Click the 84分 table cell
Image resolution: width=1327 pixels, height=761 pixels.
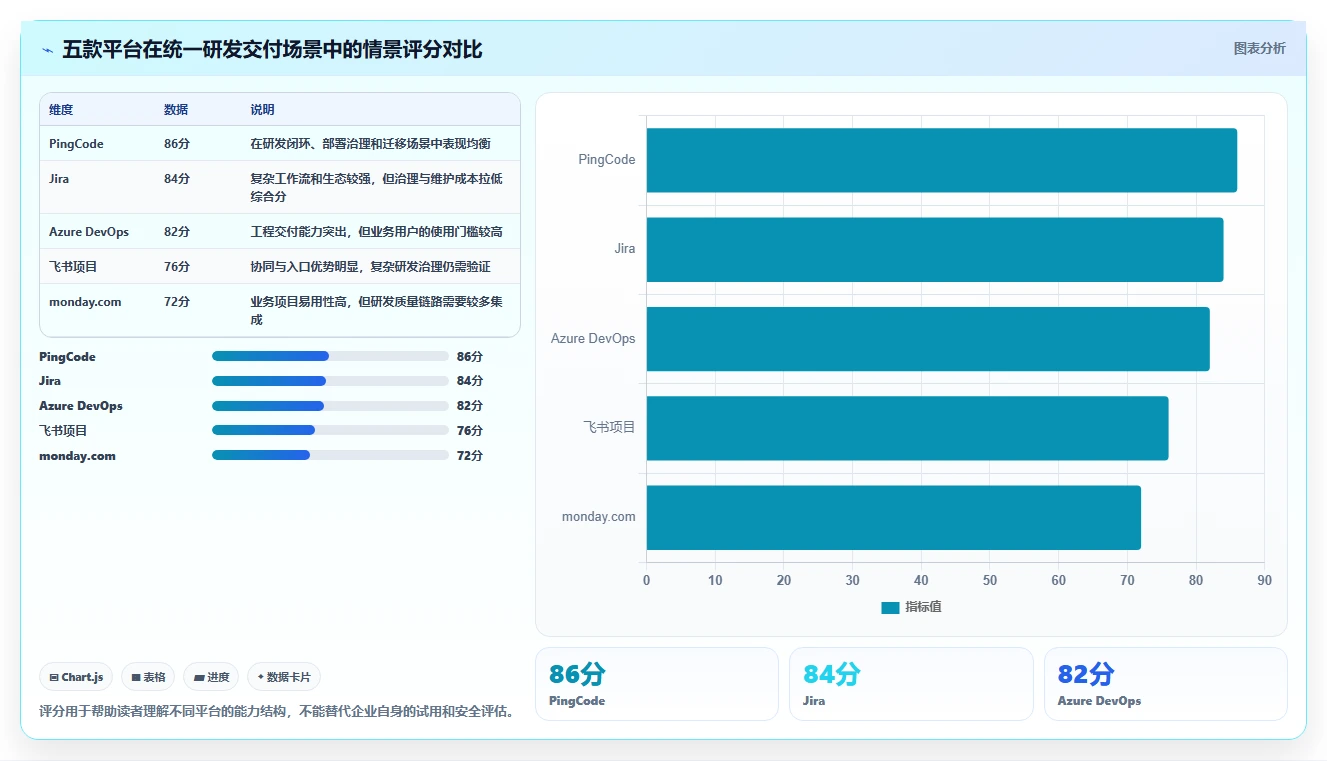pyautogui.click(x=177, y=179)
